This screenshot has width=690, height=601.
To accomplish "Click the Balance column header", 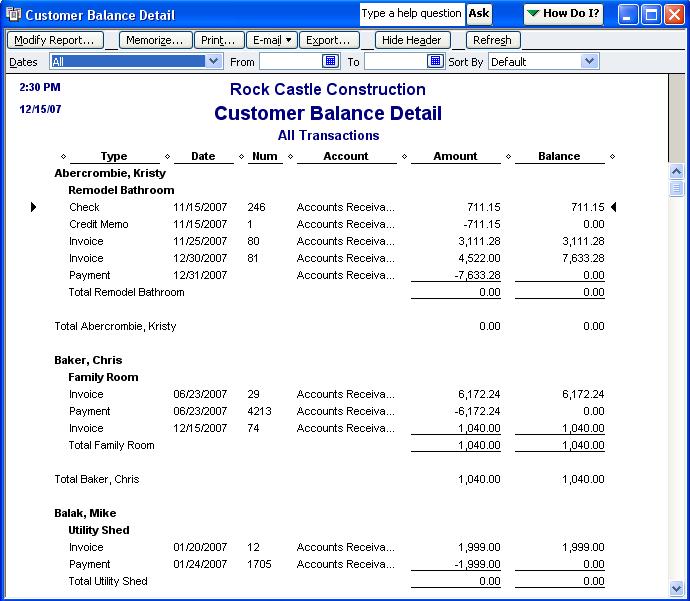I will (x=559, y=156).
